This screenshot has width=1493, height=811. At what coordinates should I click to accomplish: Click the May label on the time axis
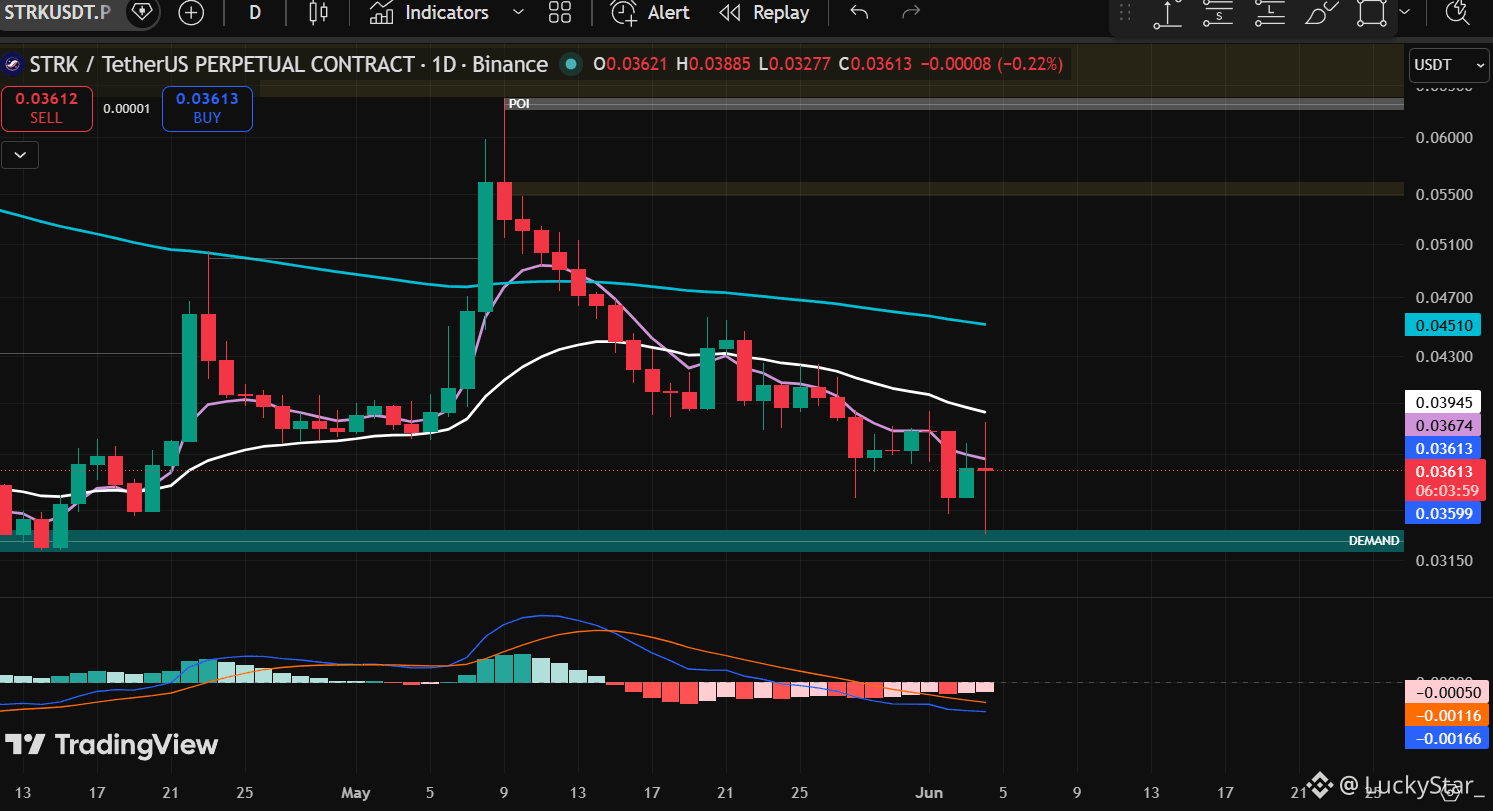356,793
